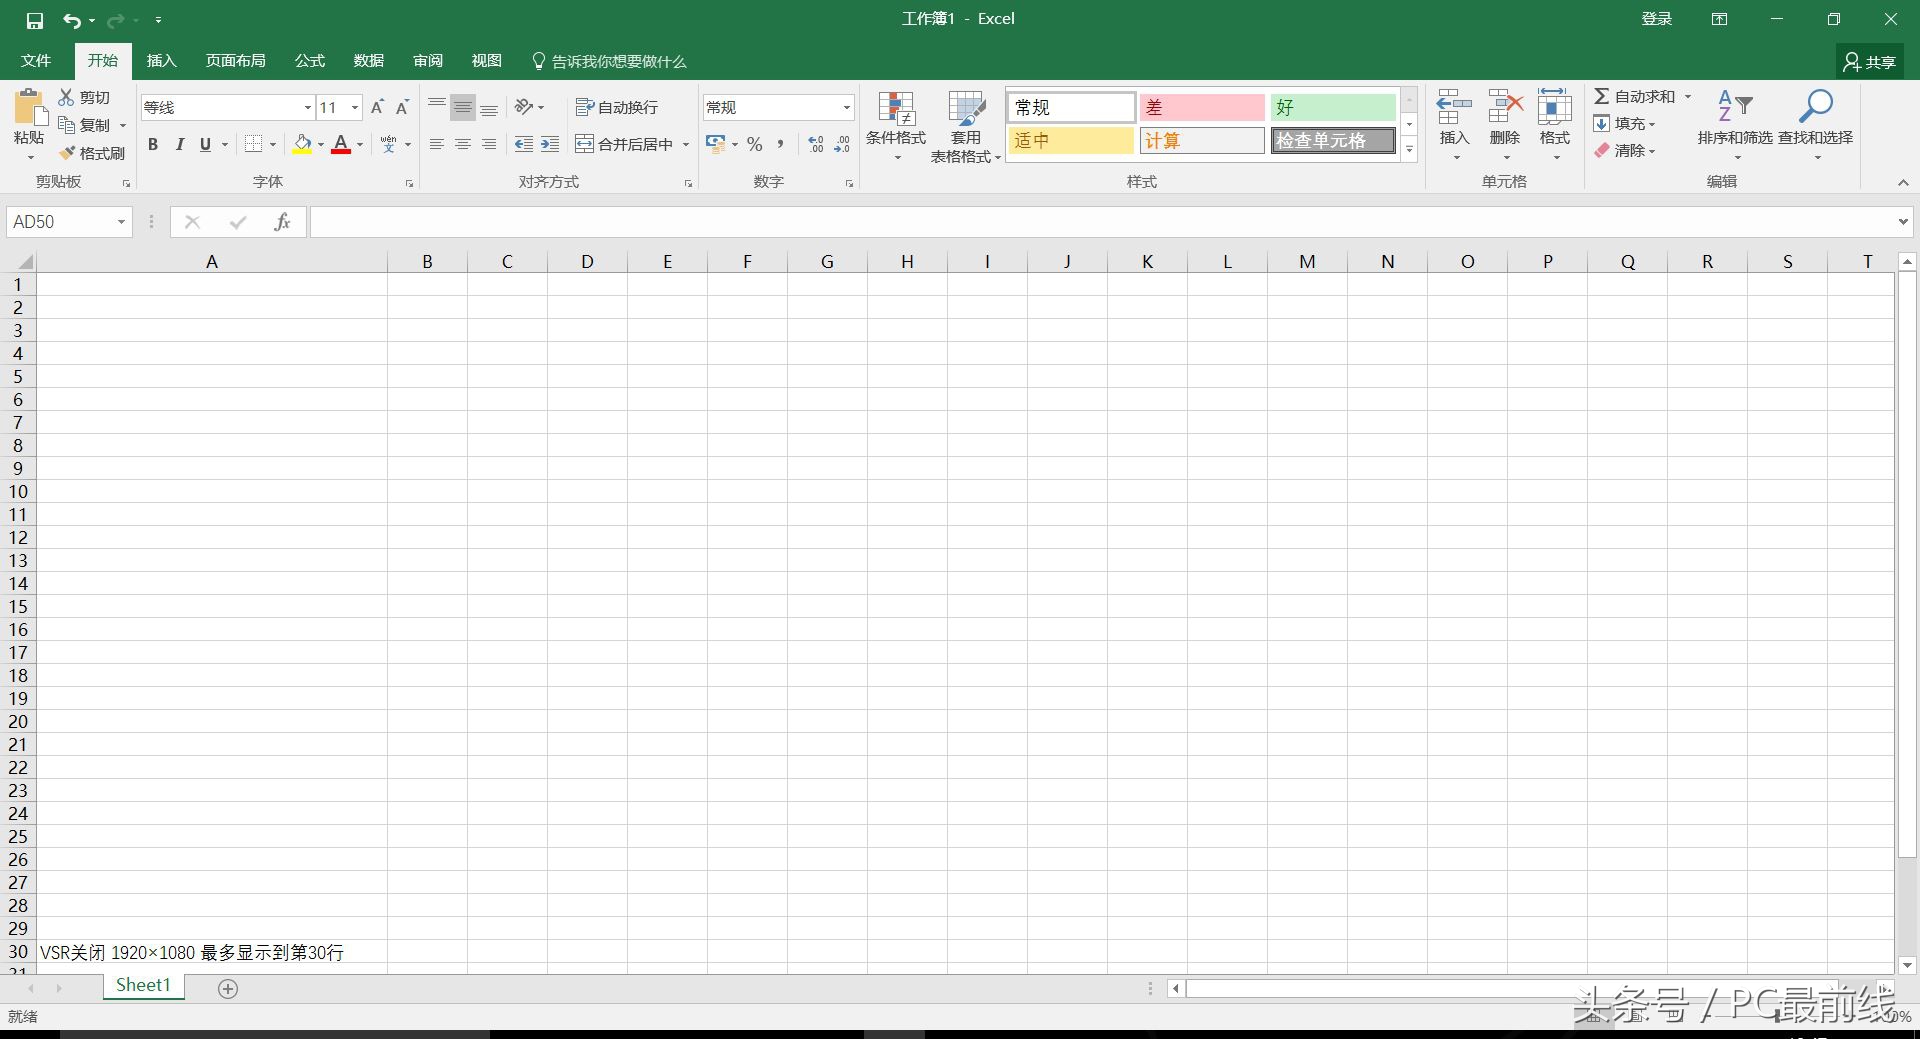Click the Tell Me search box
Screen dimensions: 1920x1039
609,61
